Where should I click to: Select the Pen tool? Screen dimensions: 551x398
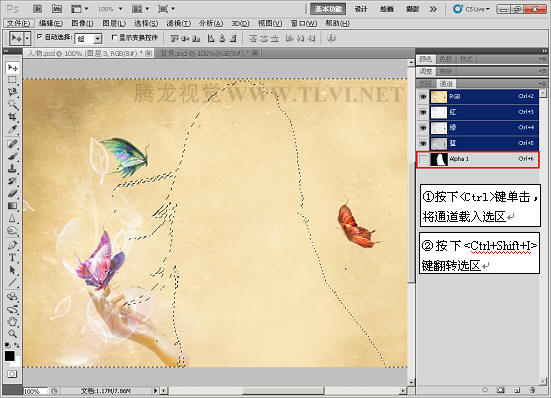(13, 245)
